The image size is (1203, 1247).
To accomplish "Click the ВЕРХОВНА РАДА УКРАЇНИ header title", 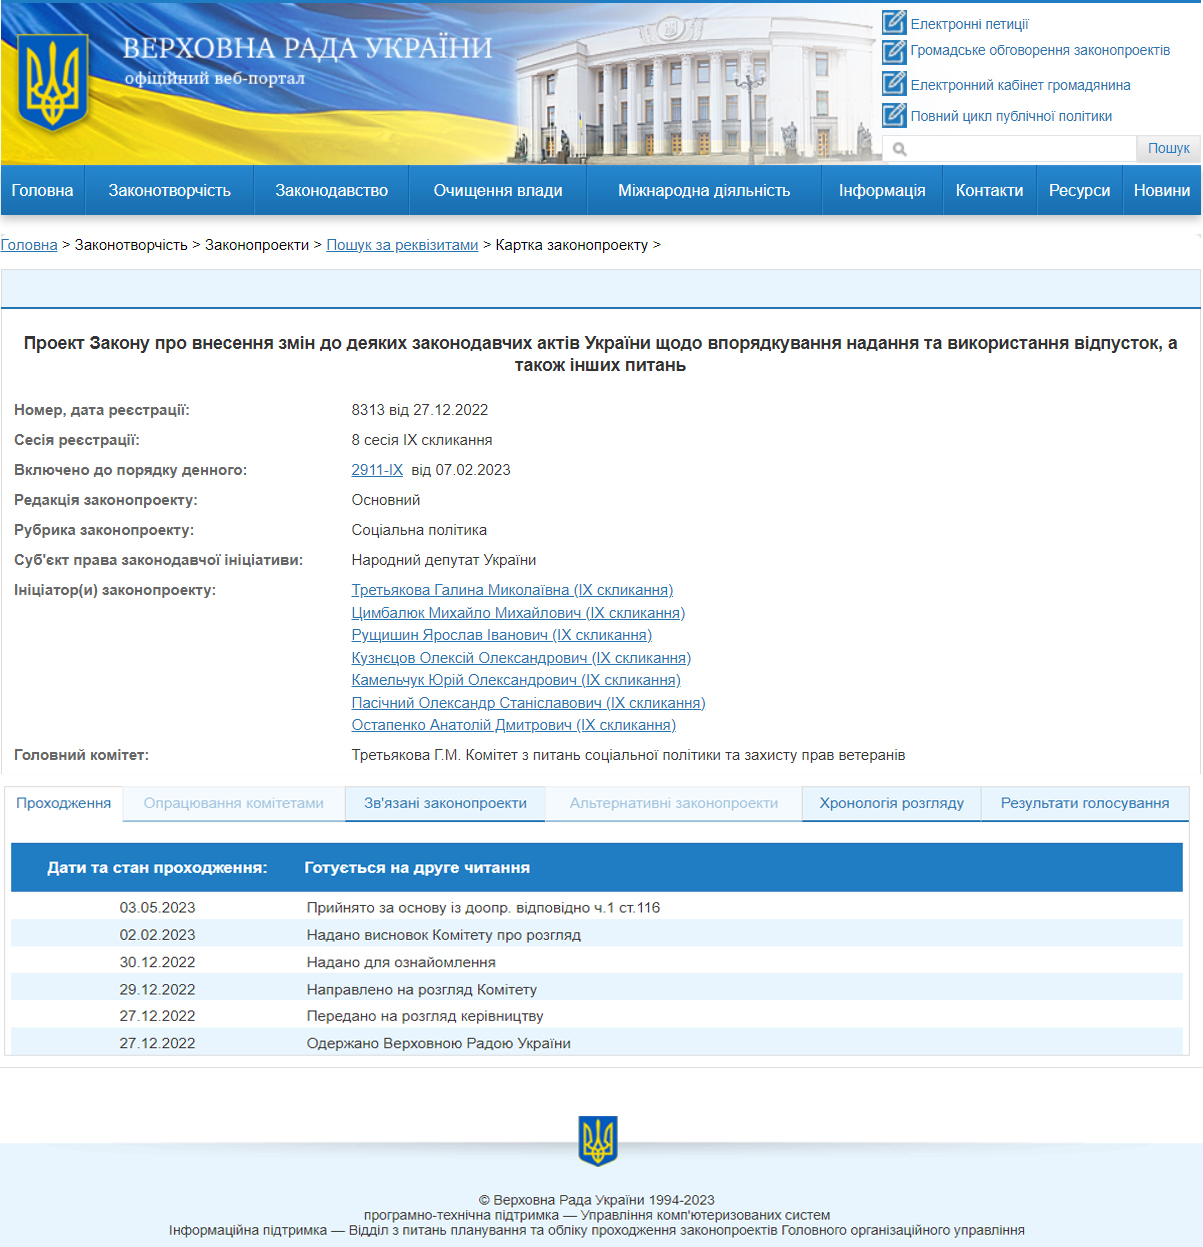I will [x=307, y=48].
